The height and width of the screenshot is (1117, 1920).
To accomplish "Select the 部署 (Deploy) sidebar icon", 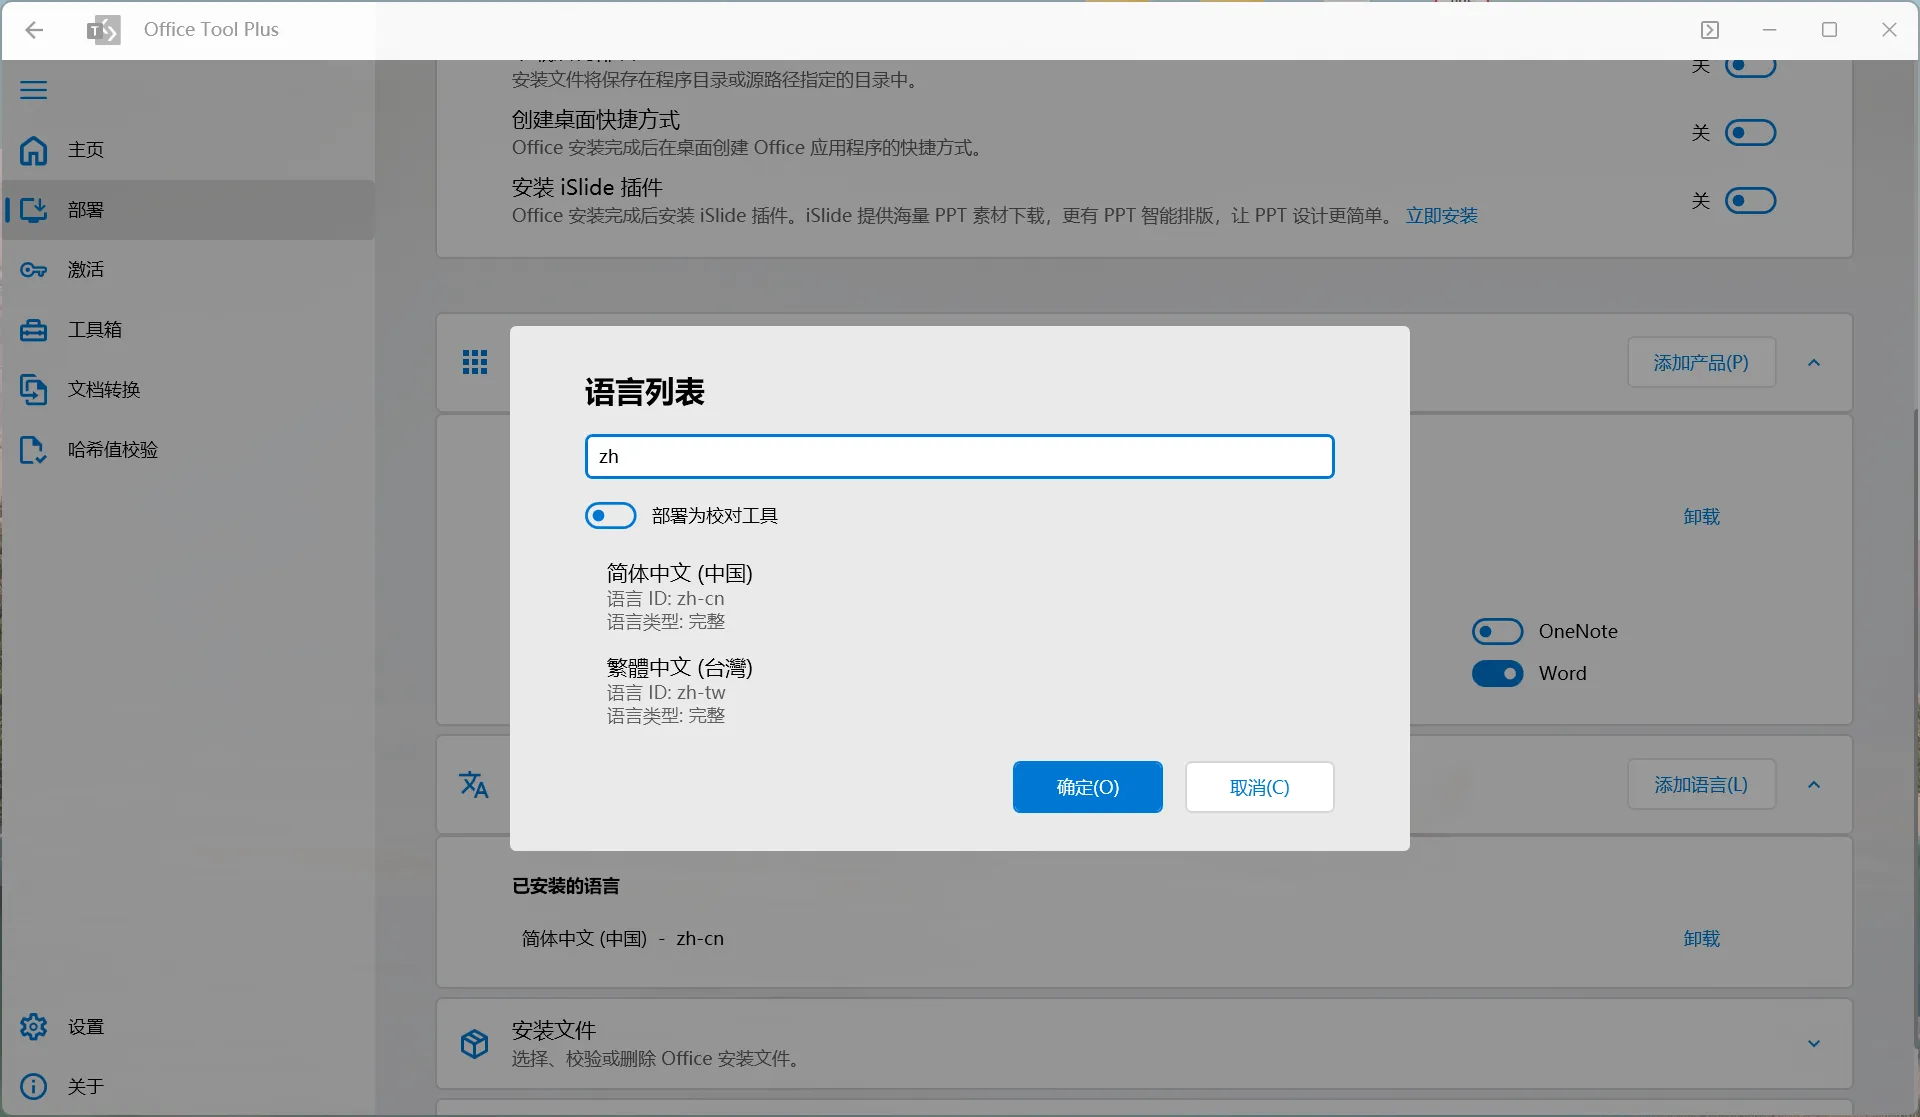I will [85, 210].
